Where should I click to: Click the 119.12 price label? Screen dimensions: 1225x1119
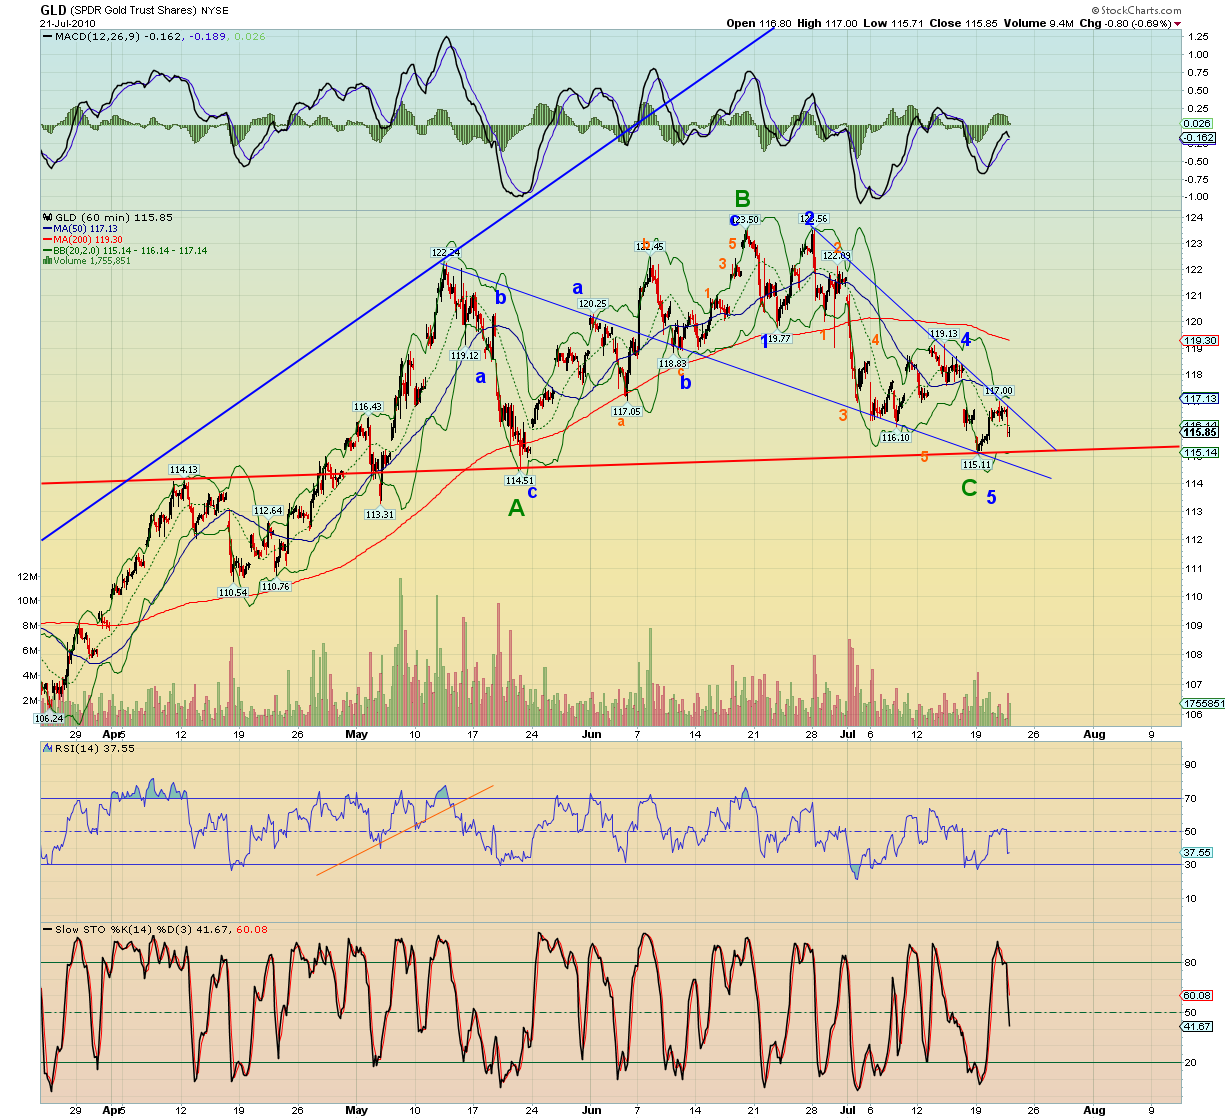point(464,355)
